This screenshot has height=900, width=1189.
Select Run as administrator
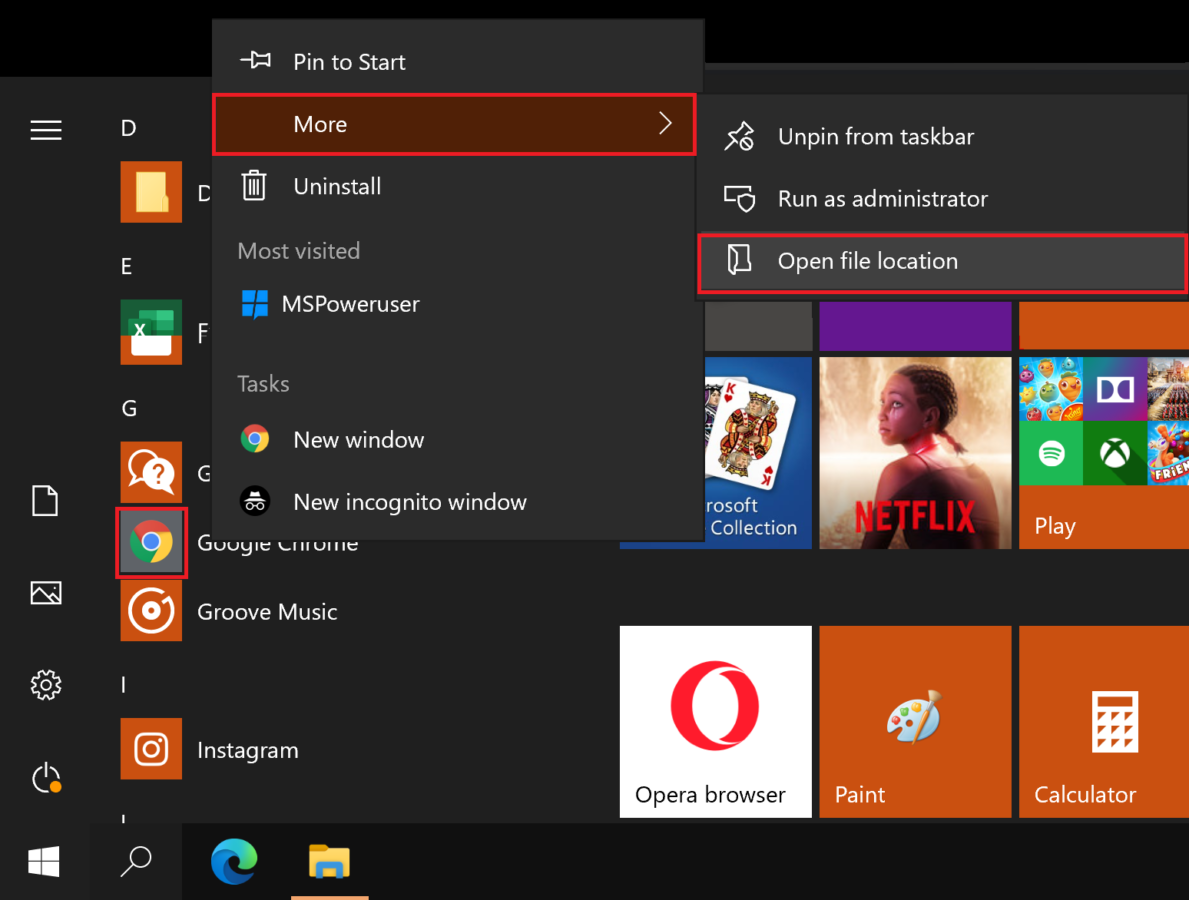(x=882, y=199)
